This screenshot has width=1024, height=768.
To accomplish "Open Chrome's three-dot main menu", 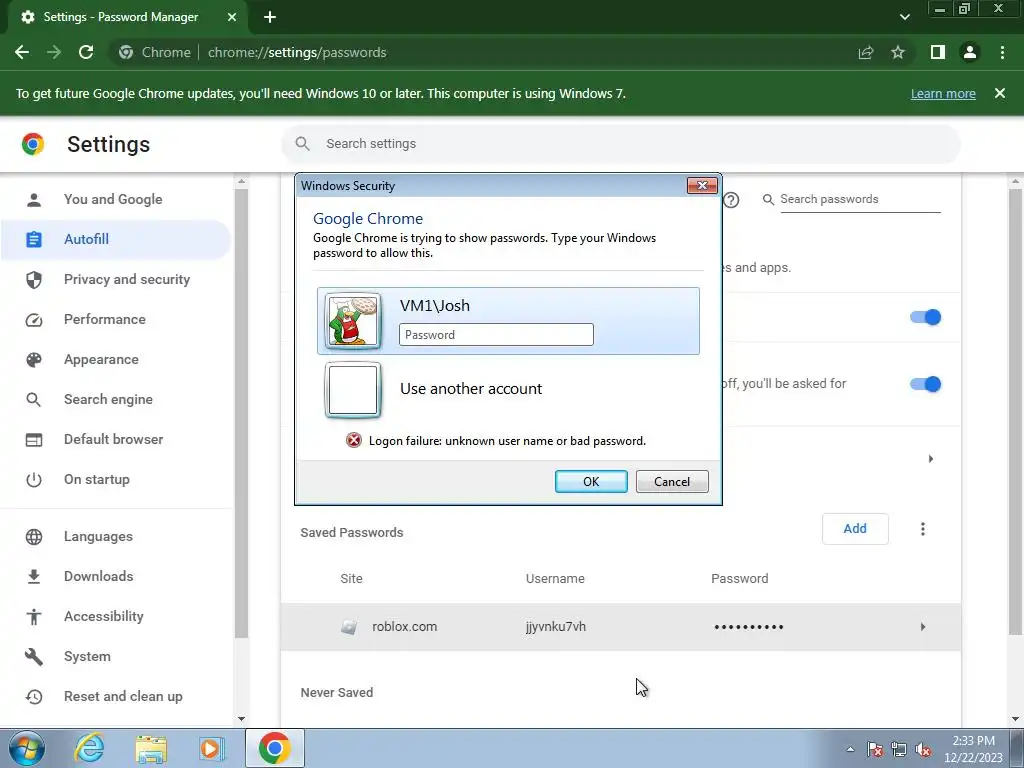I will (1002, 52).
